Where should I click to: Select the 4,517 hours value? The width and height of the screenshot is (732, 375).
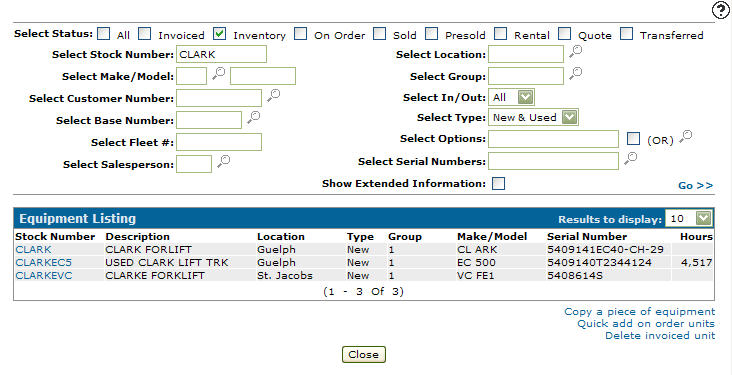(x=697, y=262)
